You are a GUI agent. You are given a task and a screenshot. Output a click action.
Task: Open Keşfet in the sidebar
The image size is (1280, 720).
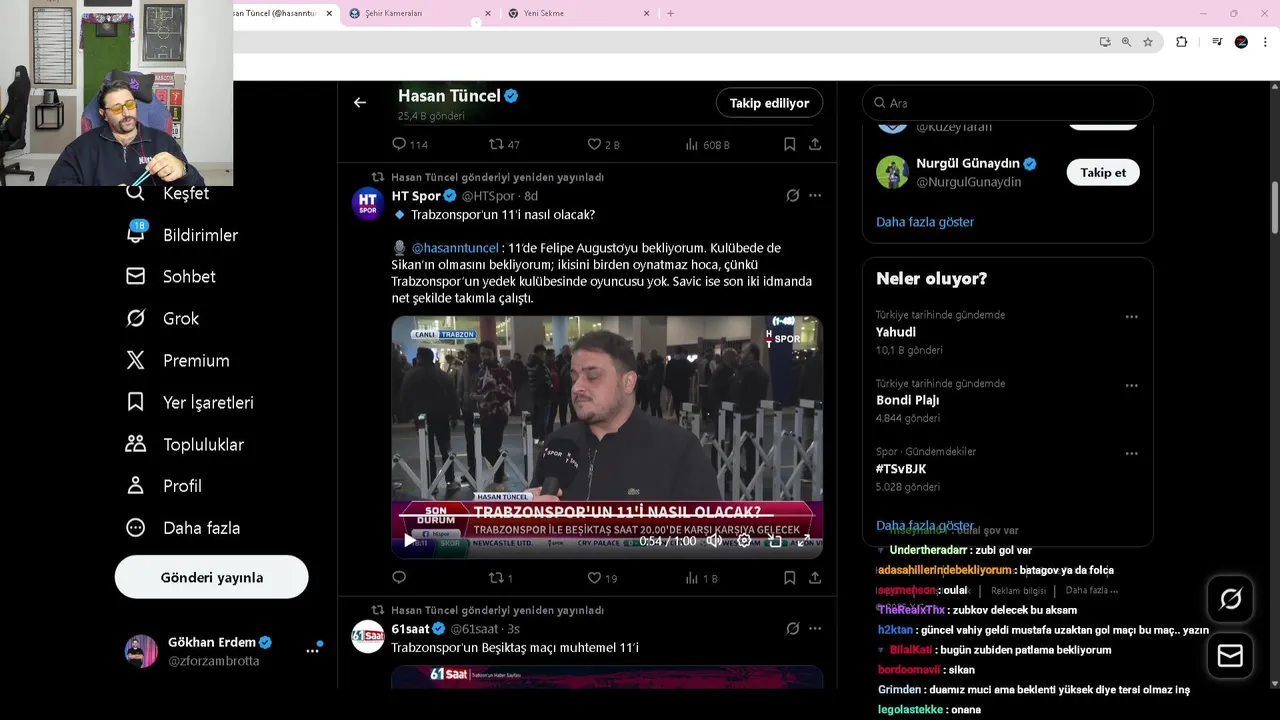(x=168, y=193)
